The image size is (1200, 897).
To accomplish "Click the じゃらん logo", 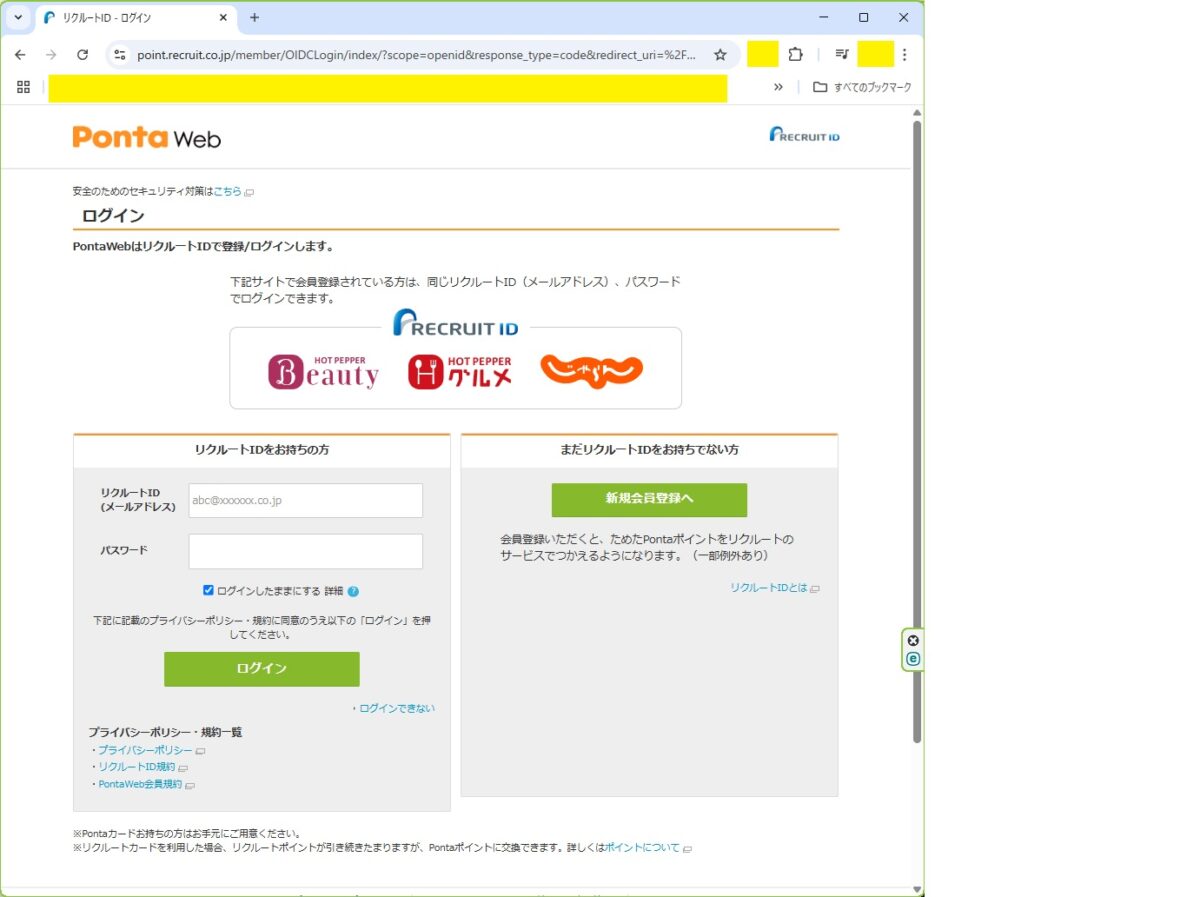I will tap(592, 371).
